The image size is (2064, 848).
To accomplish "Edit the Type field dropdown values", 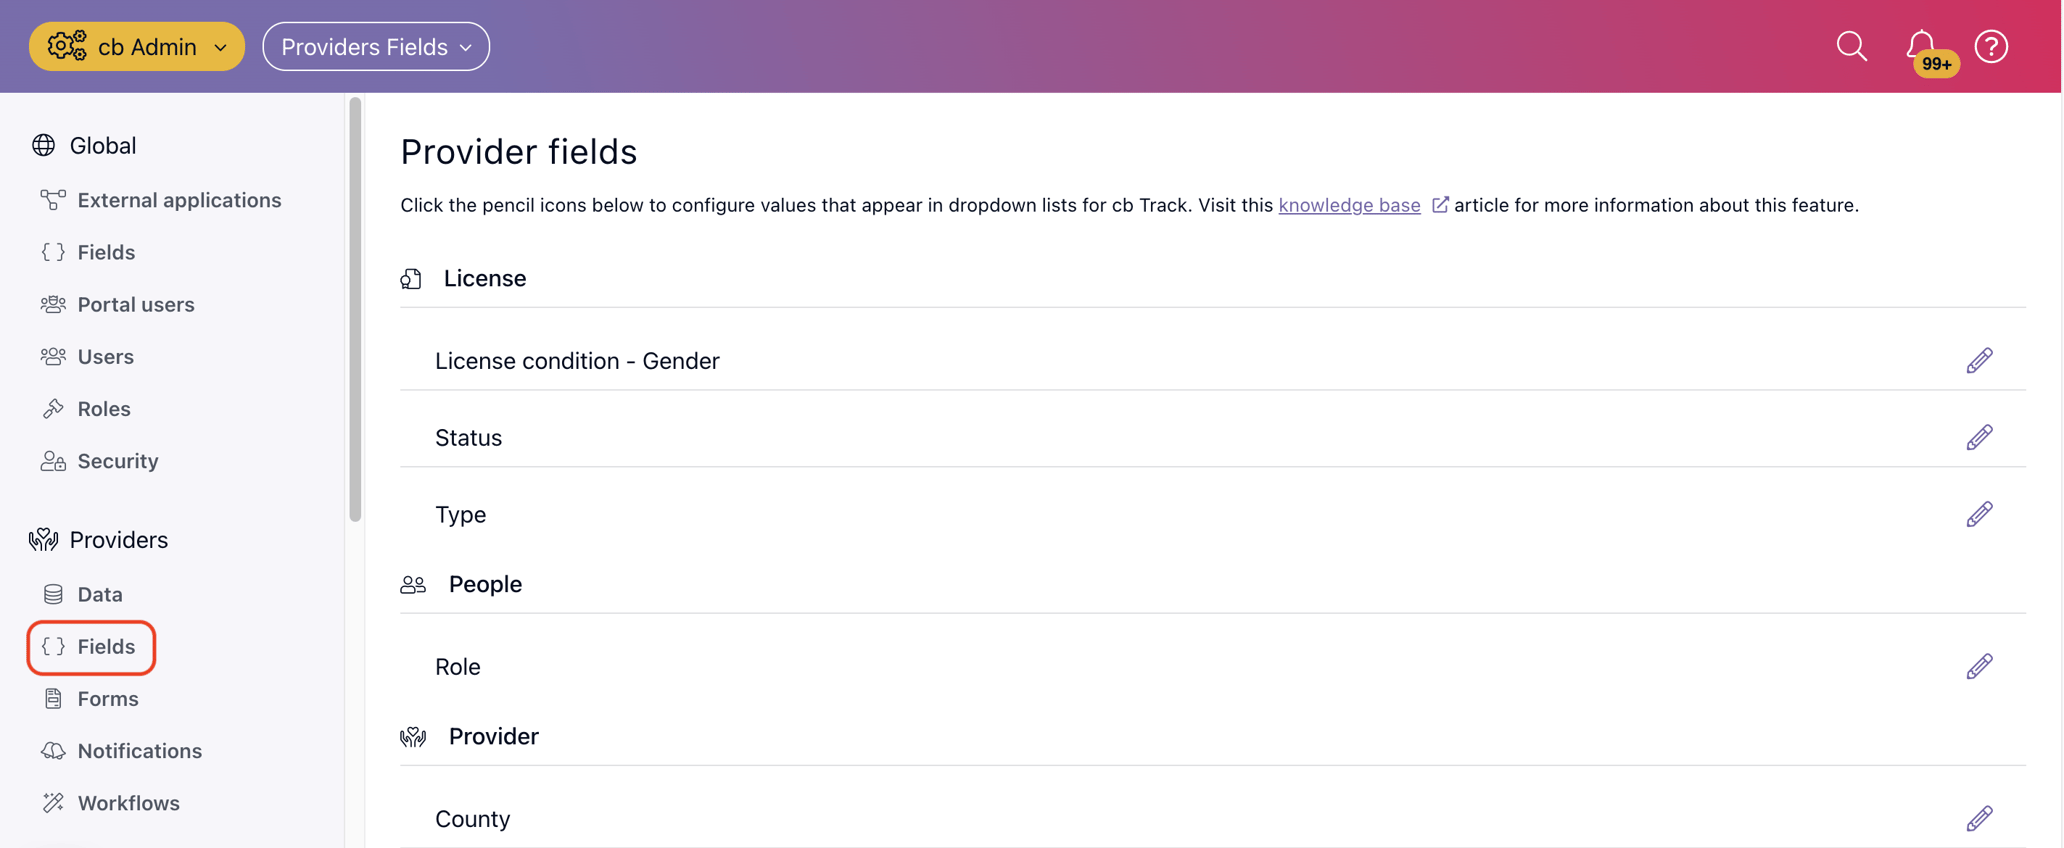I will pos(1979,515).
